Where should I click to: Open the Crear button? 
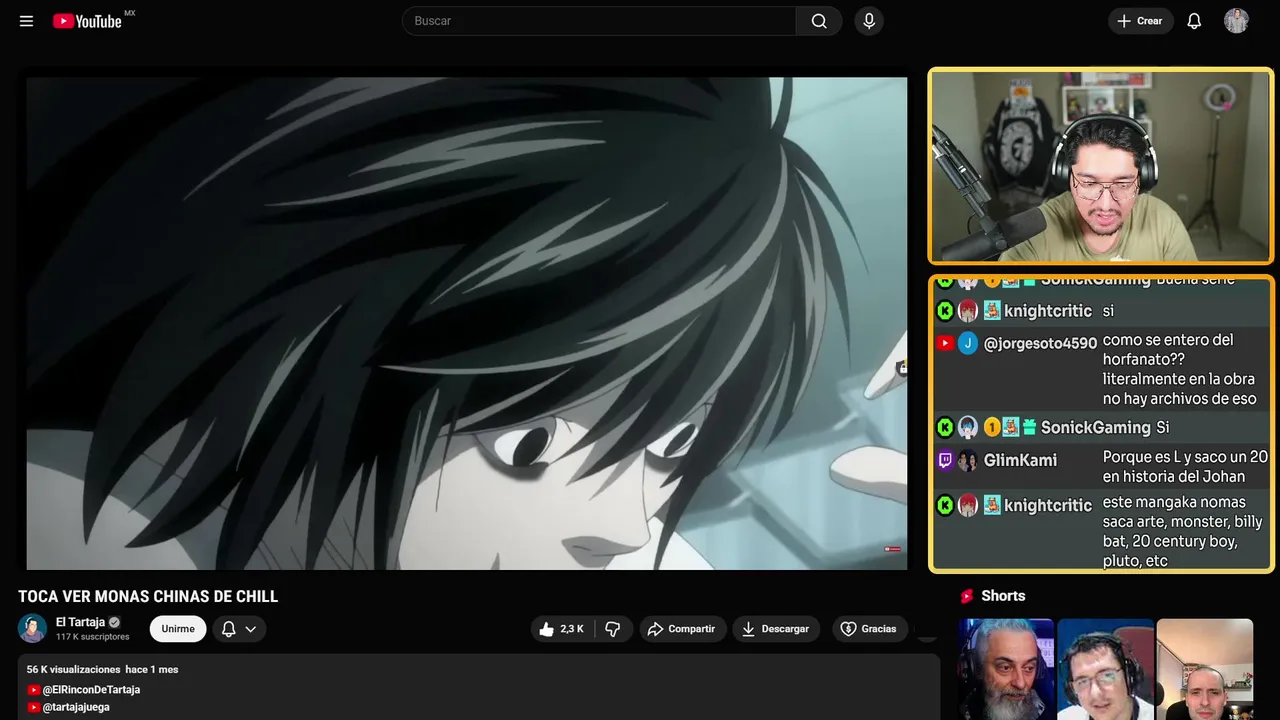coord(1140,21)
